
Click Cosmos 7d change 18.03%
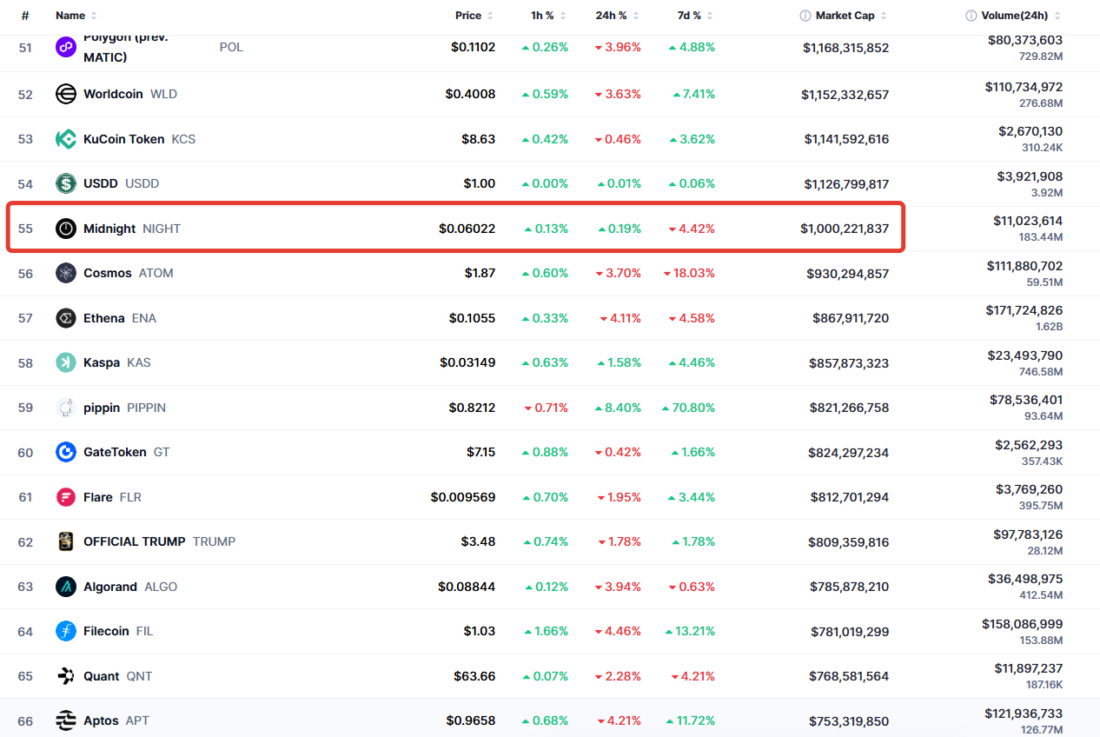pos(689,273)
